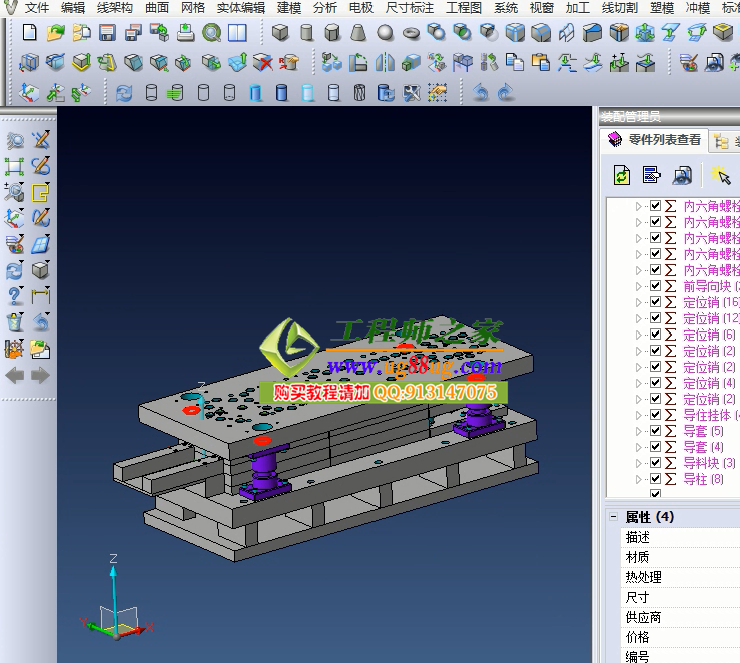Select the cone primitive tool
This screenshot has width=740, height=663.
[x=359, y=33]
